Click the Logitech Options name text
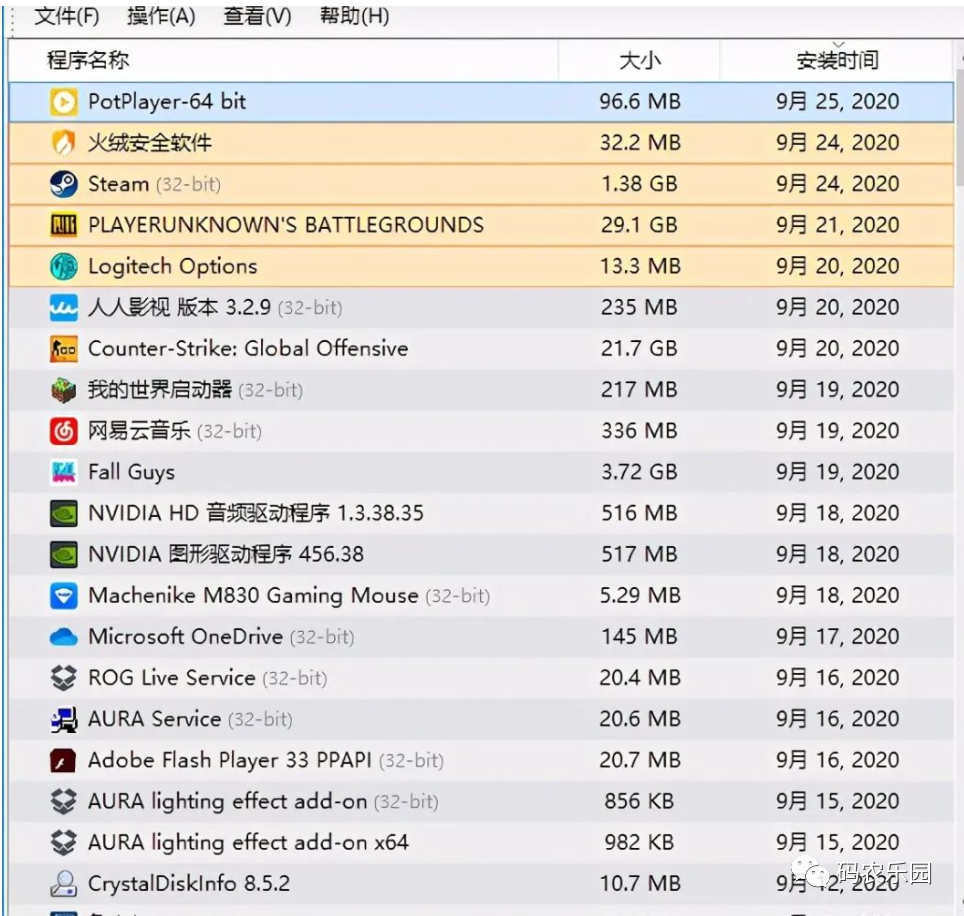The width and height of the screenshot is (964, 916). click(173, 267)
